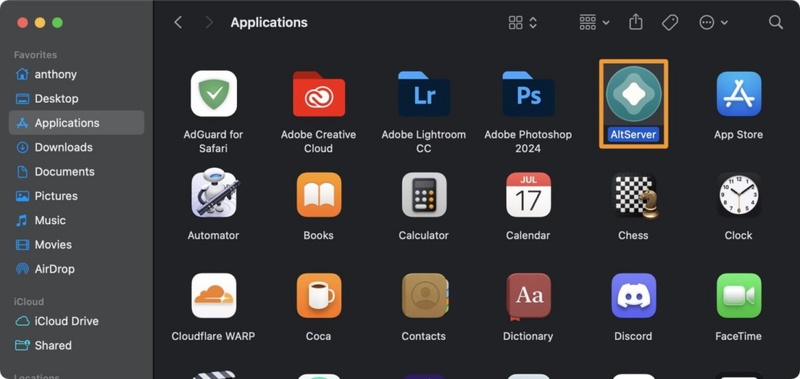Select Applications in the sidebar
Image resolution: width=800 pixels, height=379 pixels.
(x=77, y=123)
